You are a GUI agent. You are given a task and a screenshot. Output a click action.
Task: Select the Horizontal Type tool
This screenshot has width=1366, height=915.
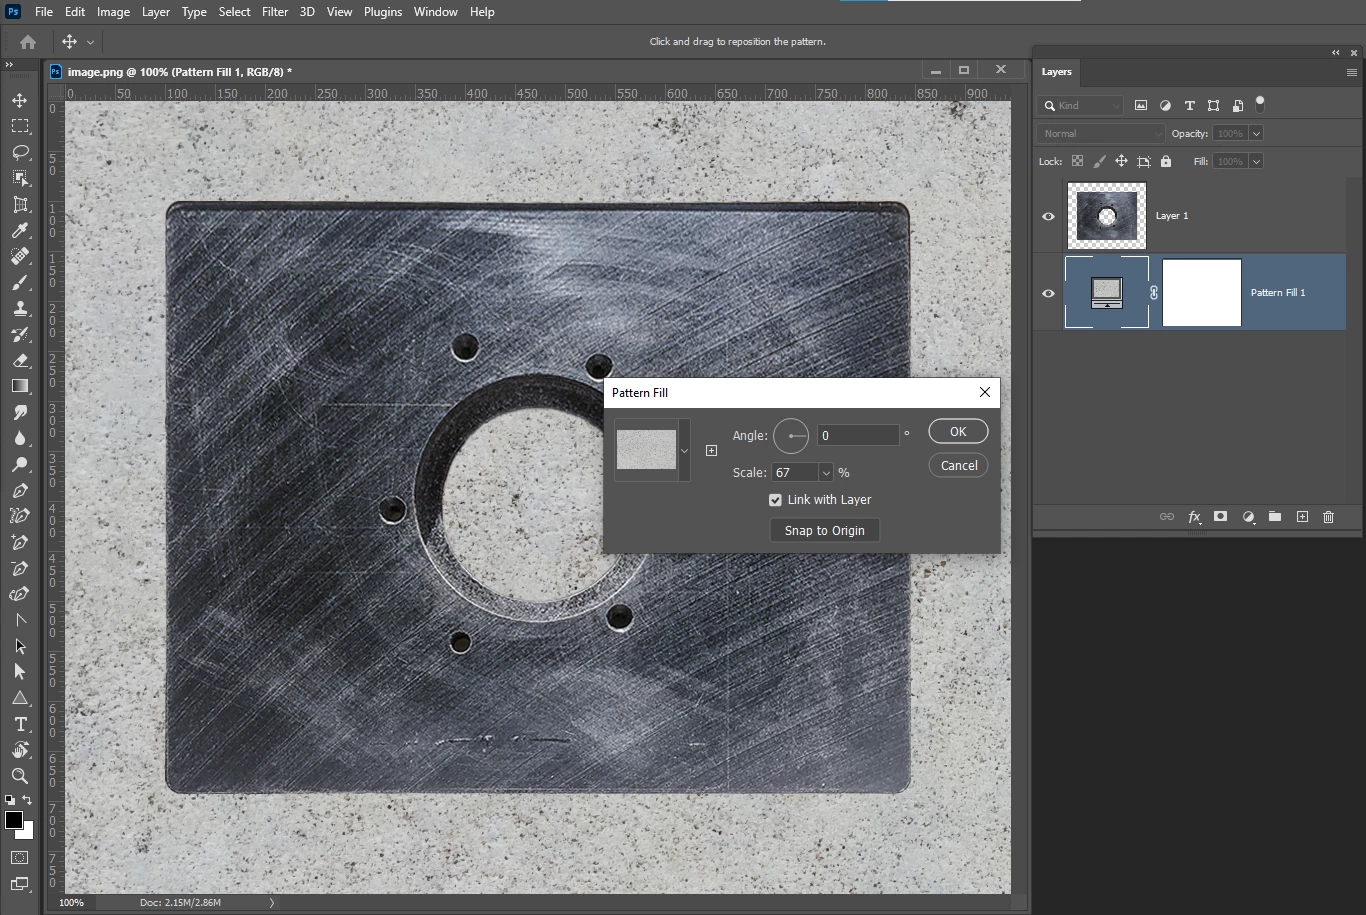click(x=20, y=724)
